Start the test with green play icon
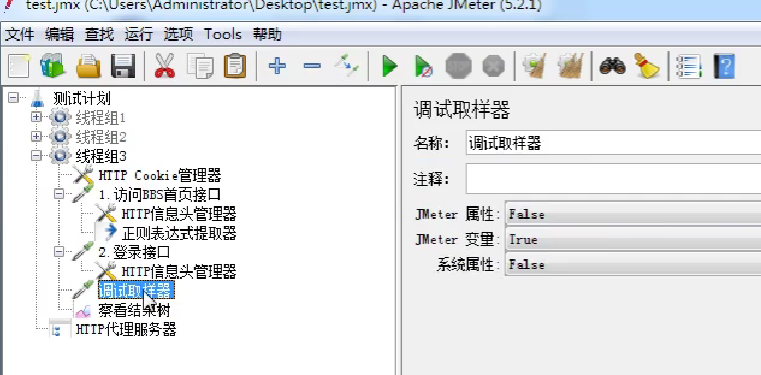 point(389,66)
